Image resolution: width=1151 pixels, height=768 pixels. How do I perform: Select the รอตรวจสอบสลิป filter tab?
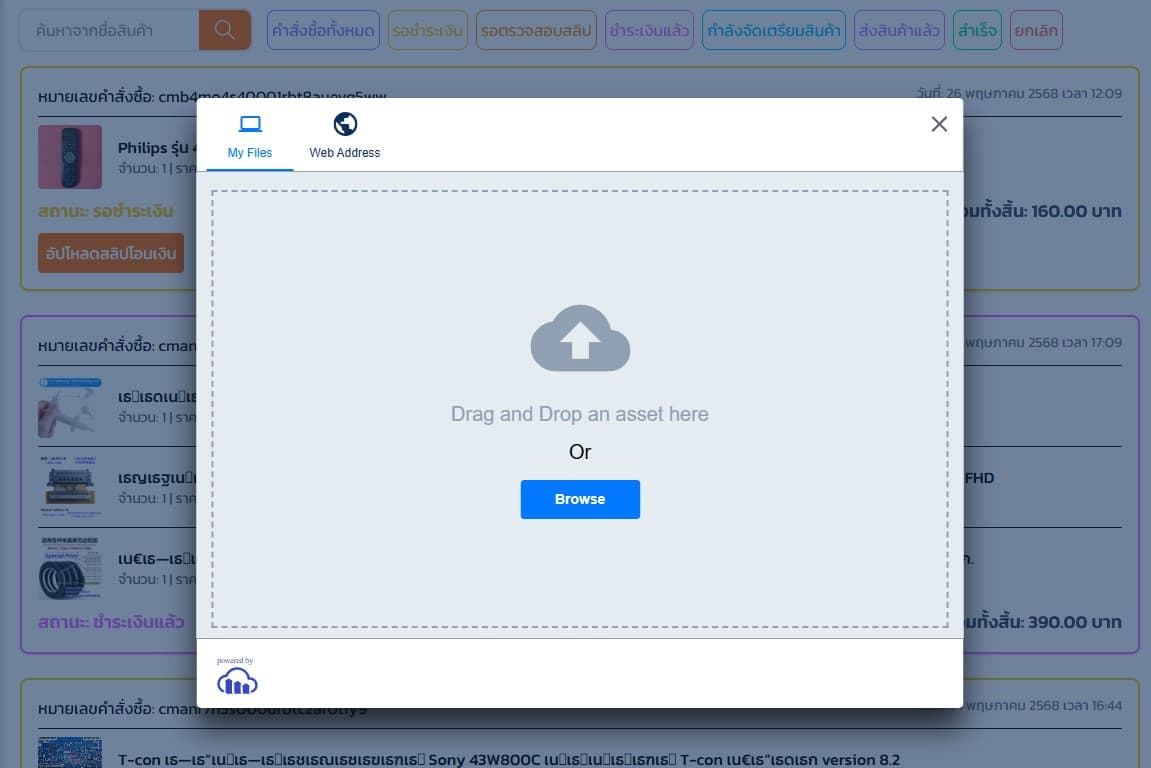point(536,30)
